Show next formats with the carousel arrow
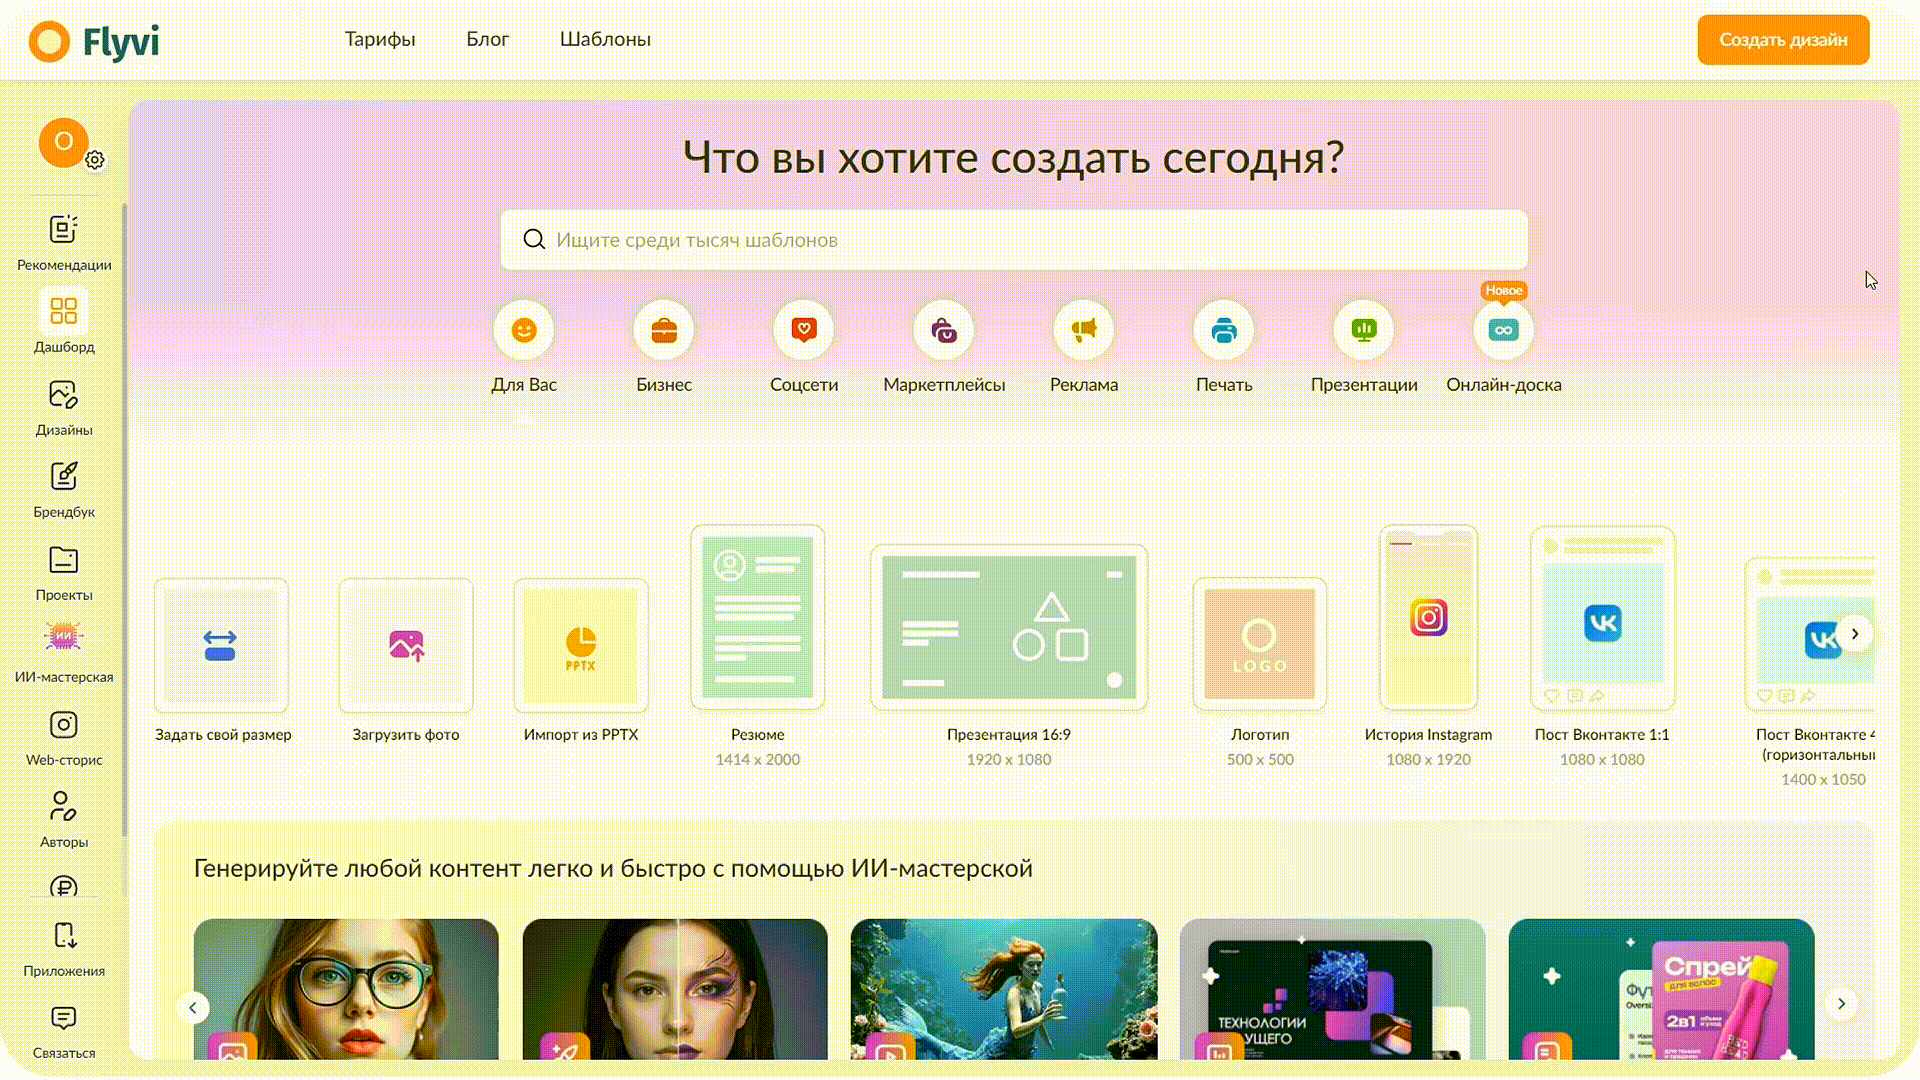 coord(1855,634)
